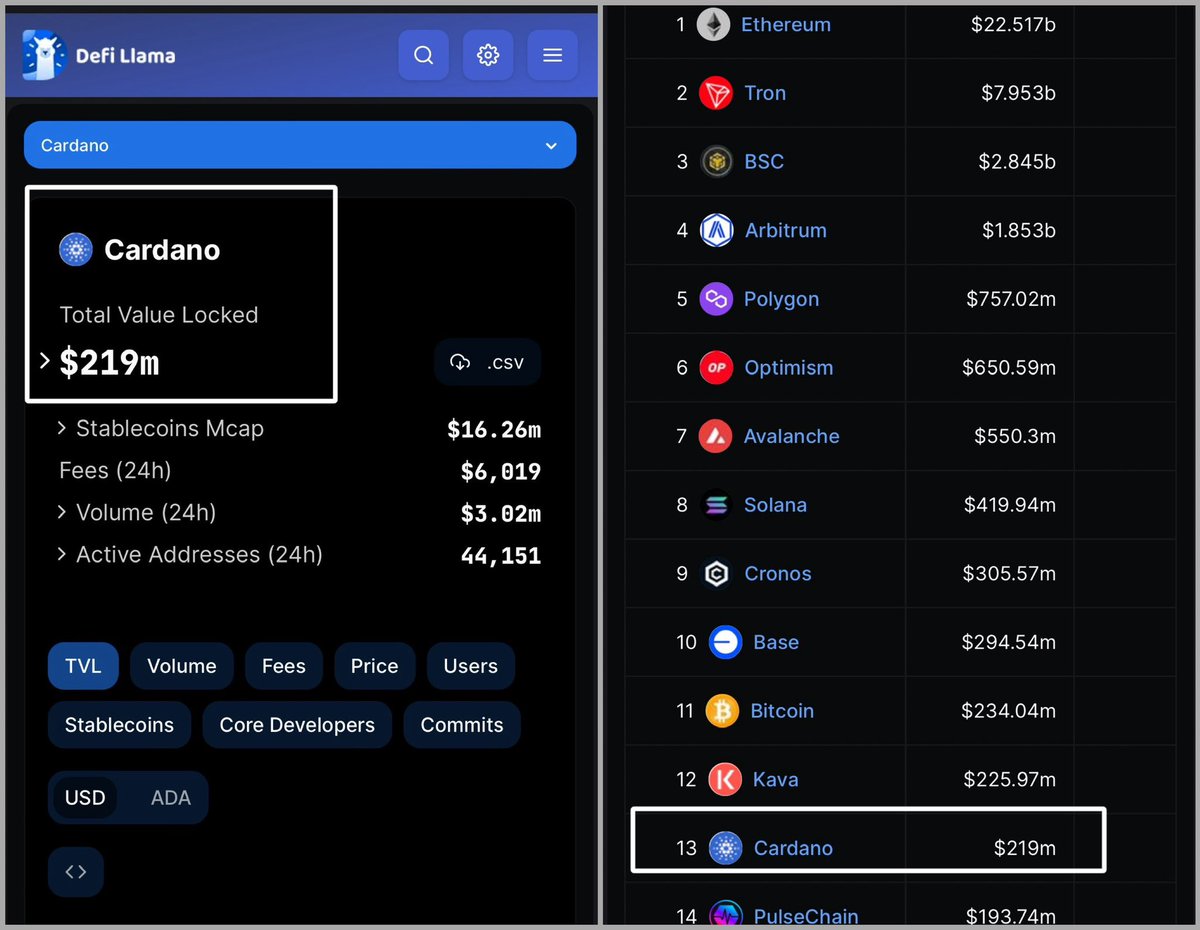1200x930 pixels.
Task: Open the settings gear icon
Action: pos(488,55)
